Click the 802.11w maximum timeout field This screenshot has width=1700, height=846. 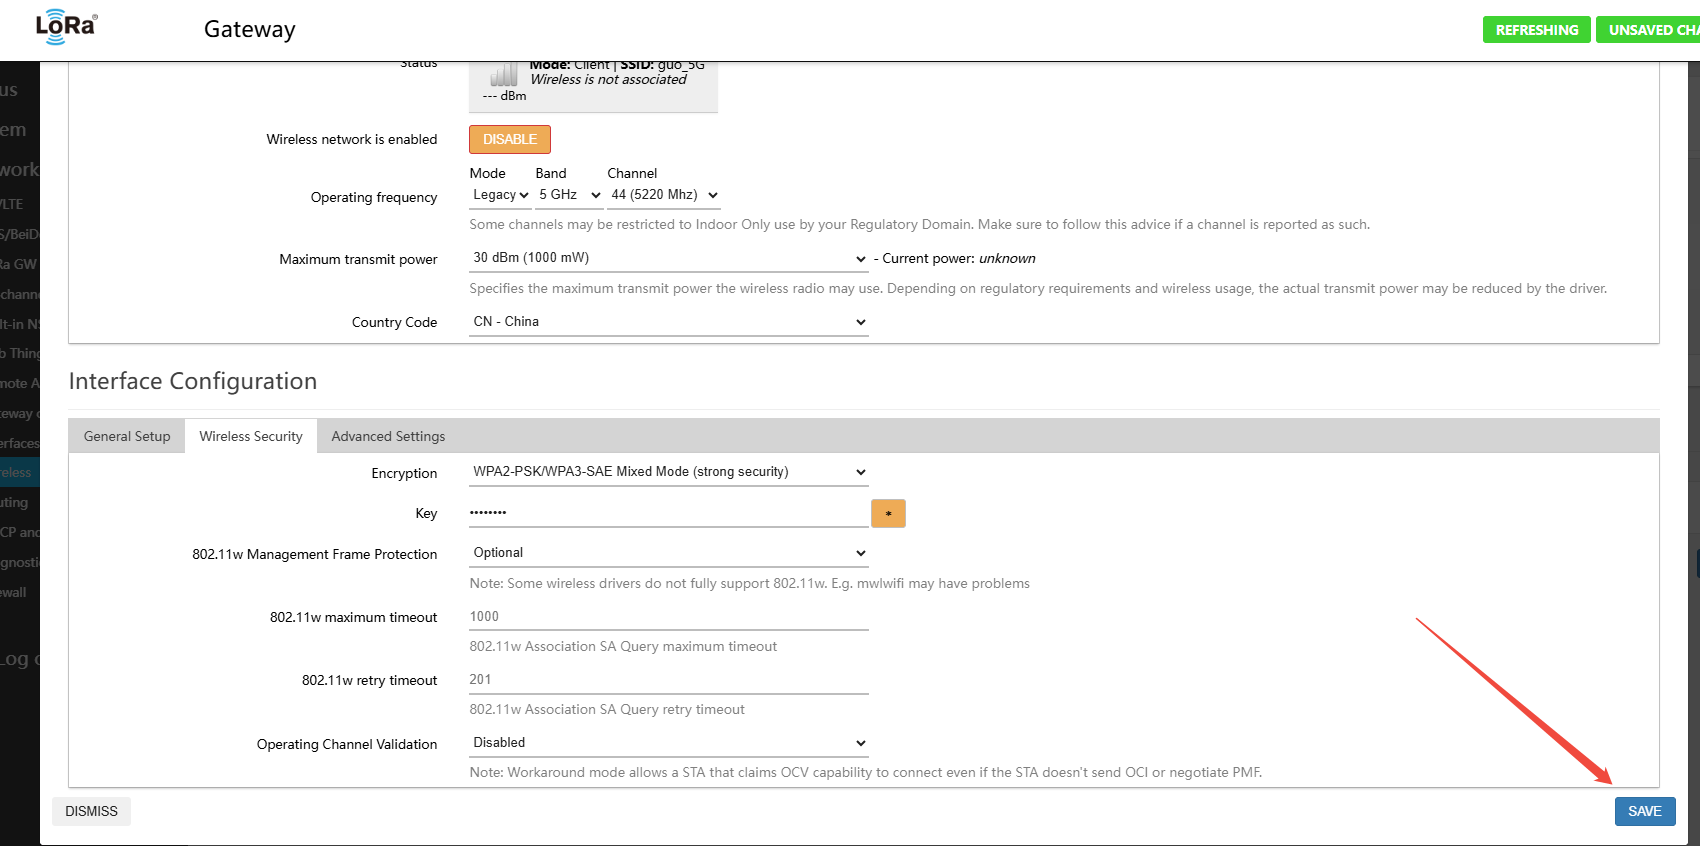click(668, 617)
